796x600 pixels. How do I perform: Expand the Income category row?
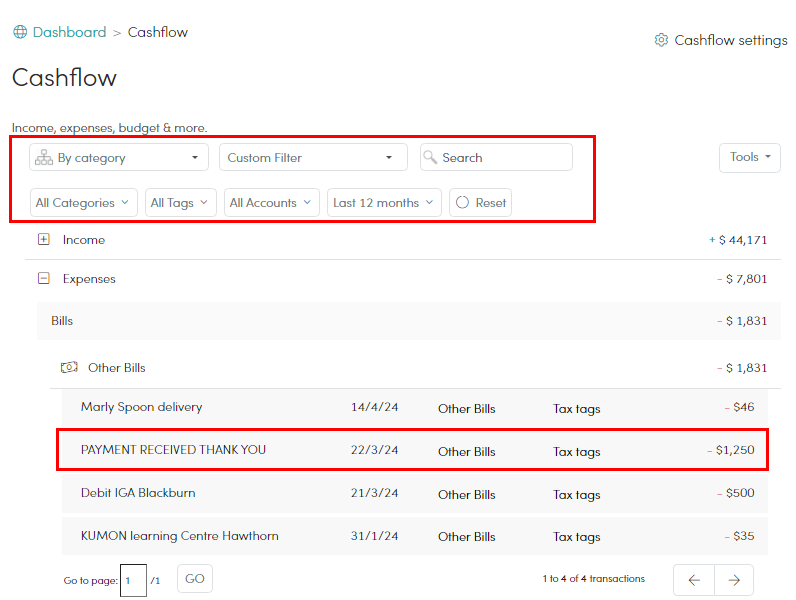[43, 240]
